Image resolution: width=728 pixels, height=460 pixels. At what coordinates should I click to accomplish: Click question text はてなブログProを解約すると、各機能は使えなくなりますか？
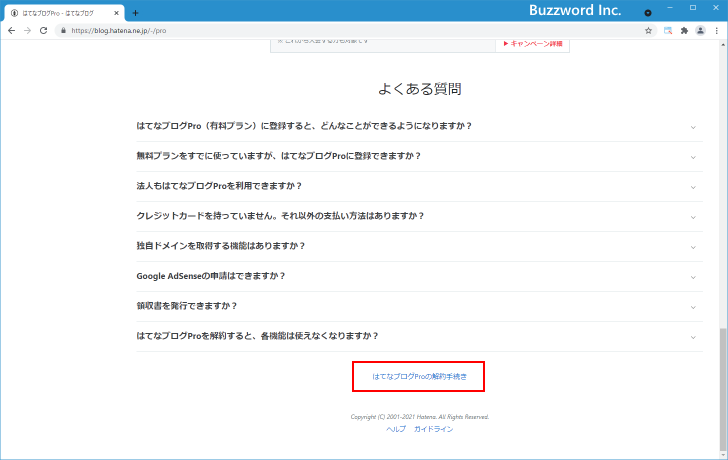point(258,336)
